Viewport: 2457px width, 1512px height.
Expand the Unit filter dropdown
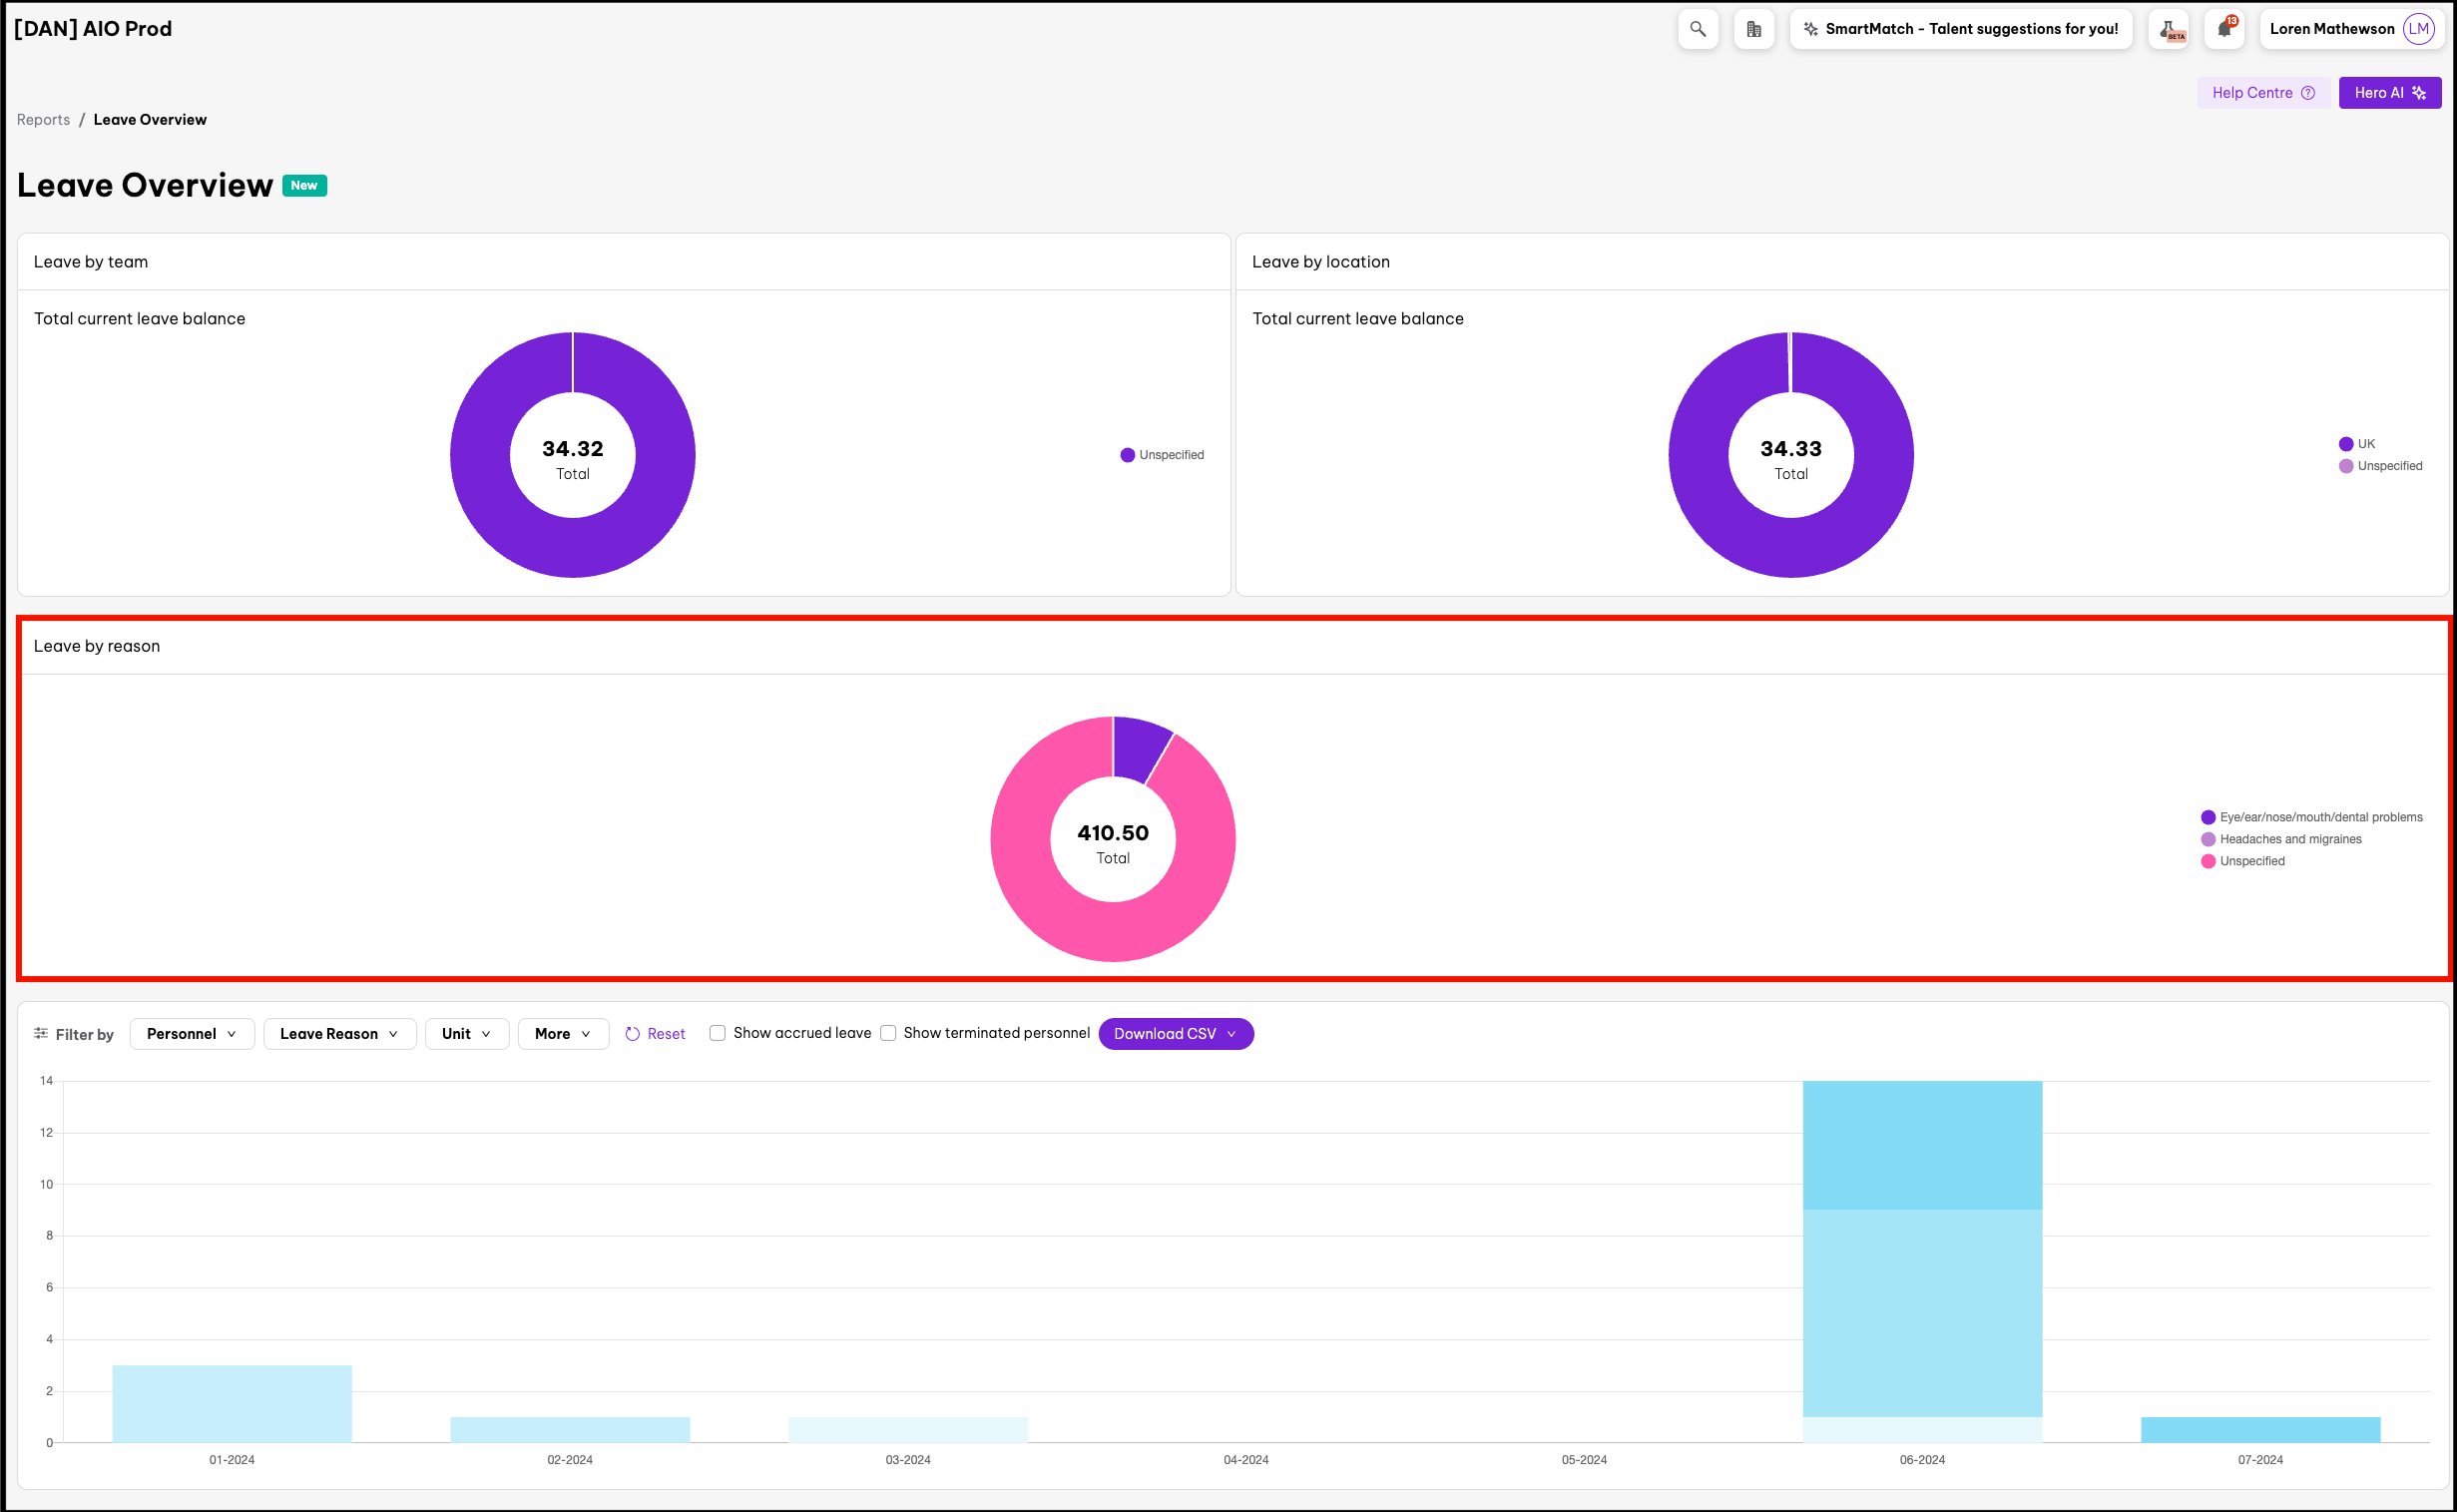[466, 1034]
